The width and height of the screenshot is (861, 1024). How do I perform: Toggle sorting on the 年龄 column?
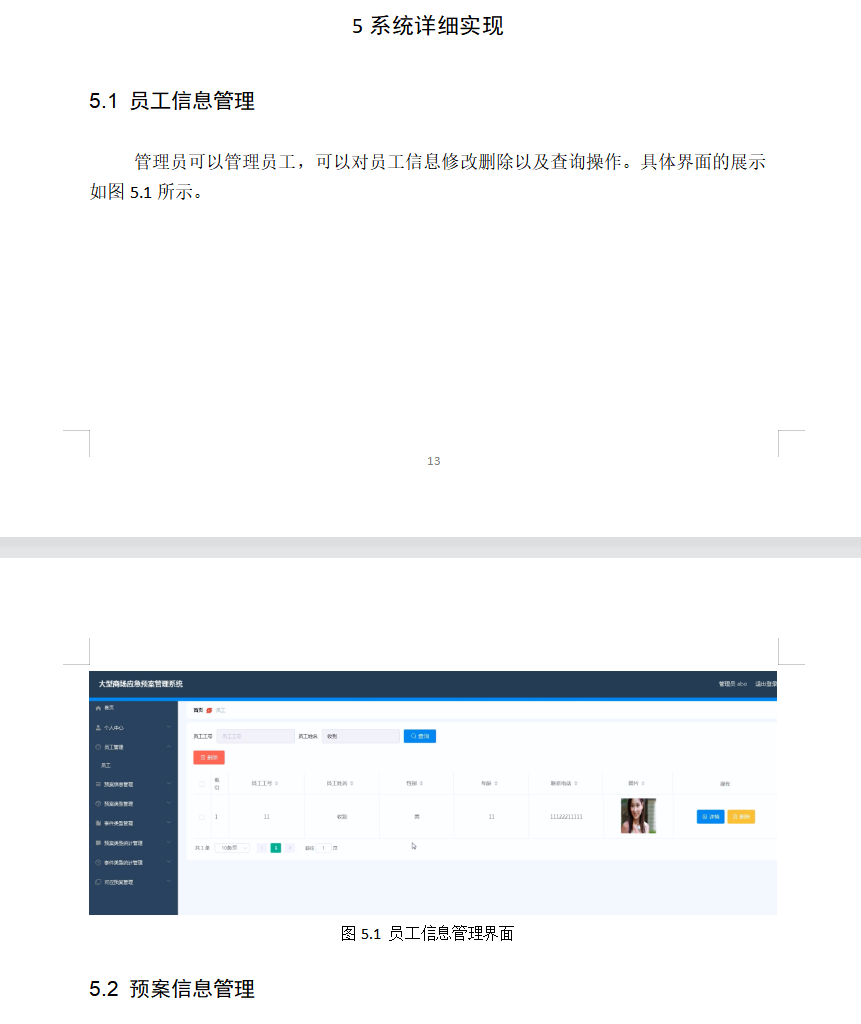click(x=490, y=785)
